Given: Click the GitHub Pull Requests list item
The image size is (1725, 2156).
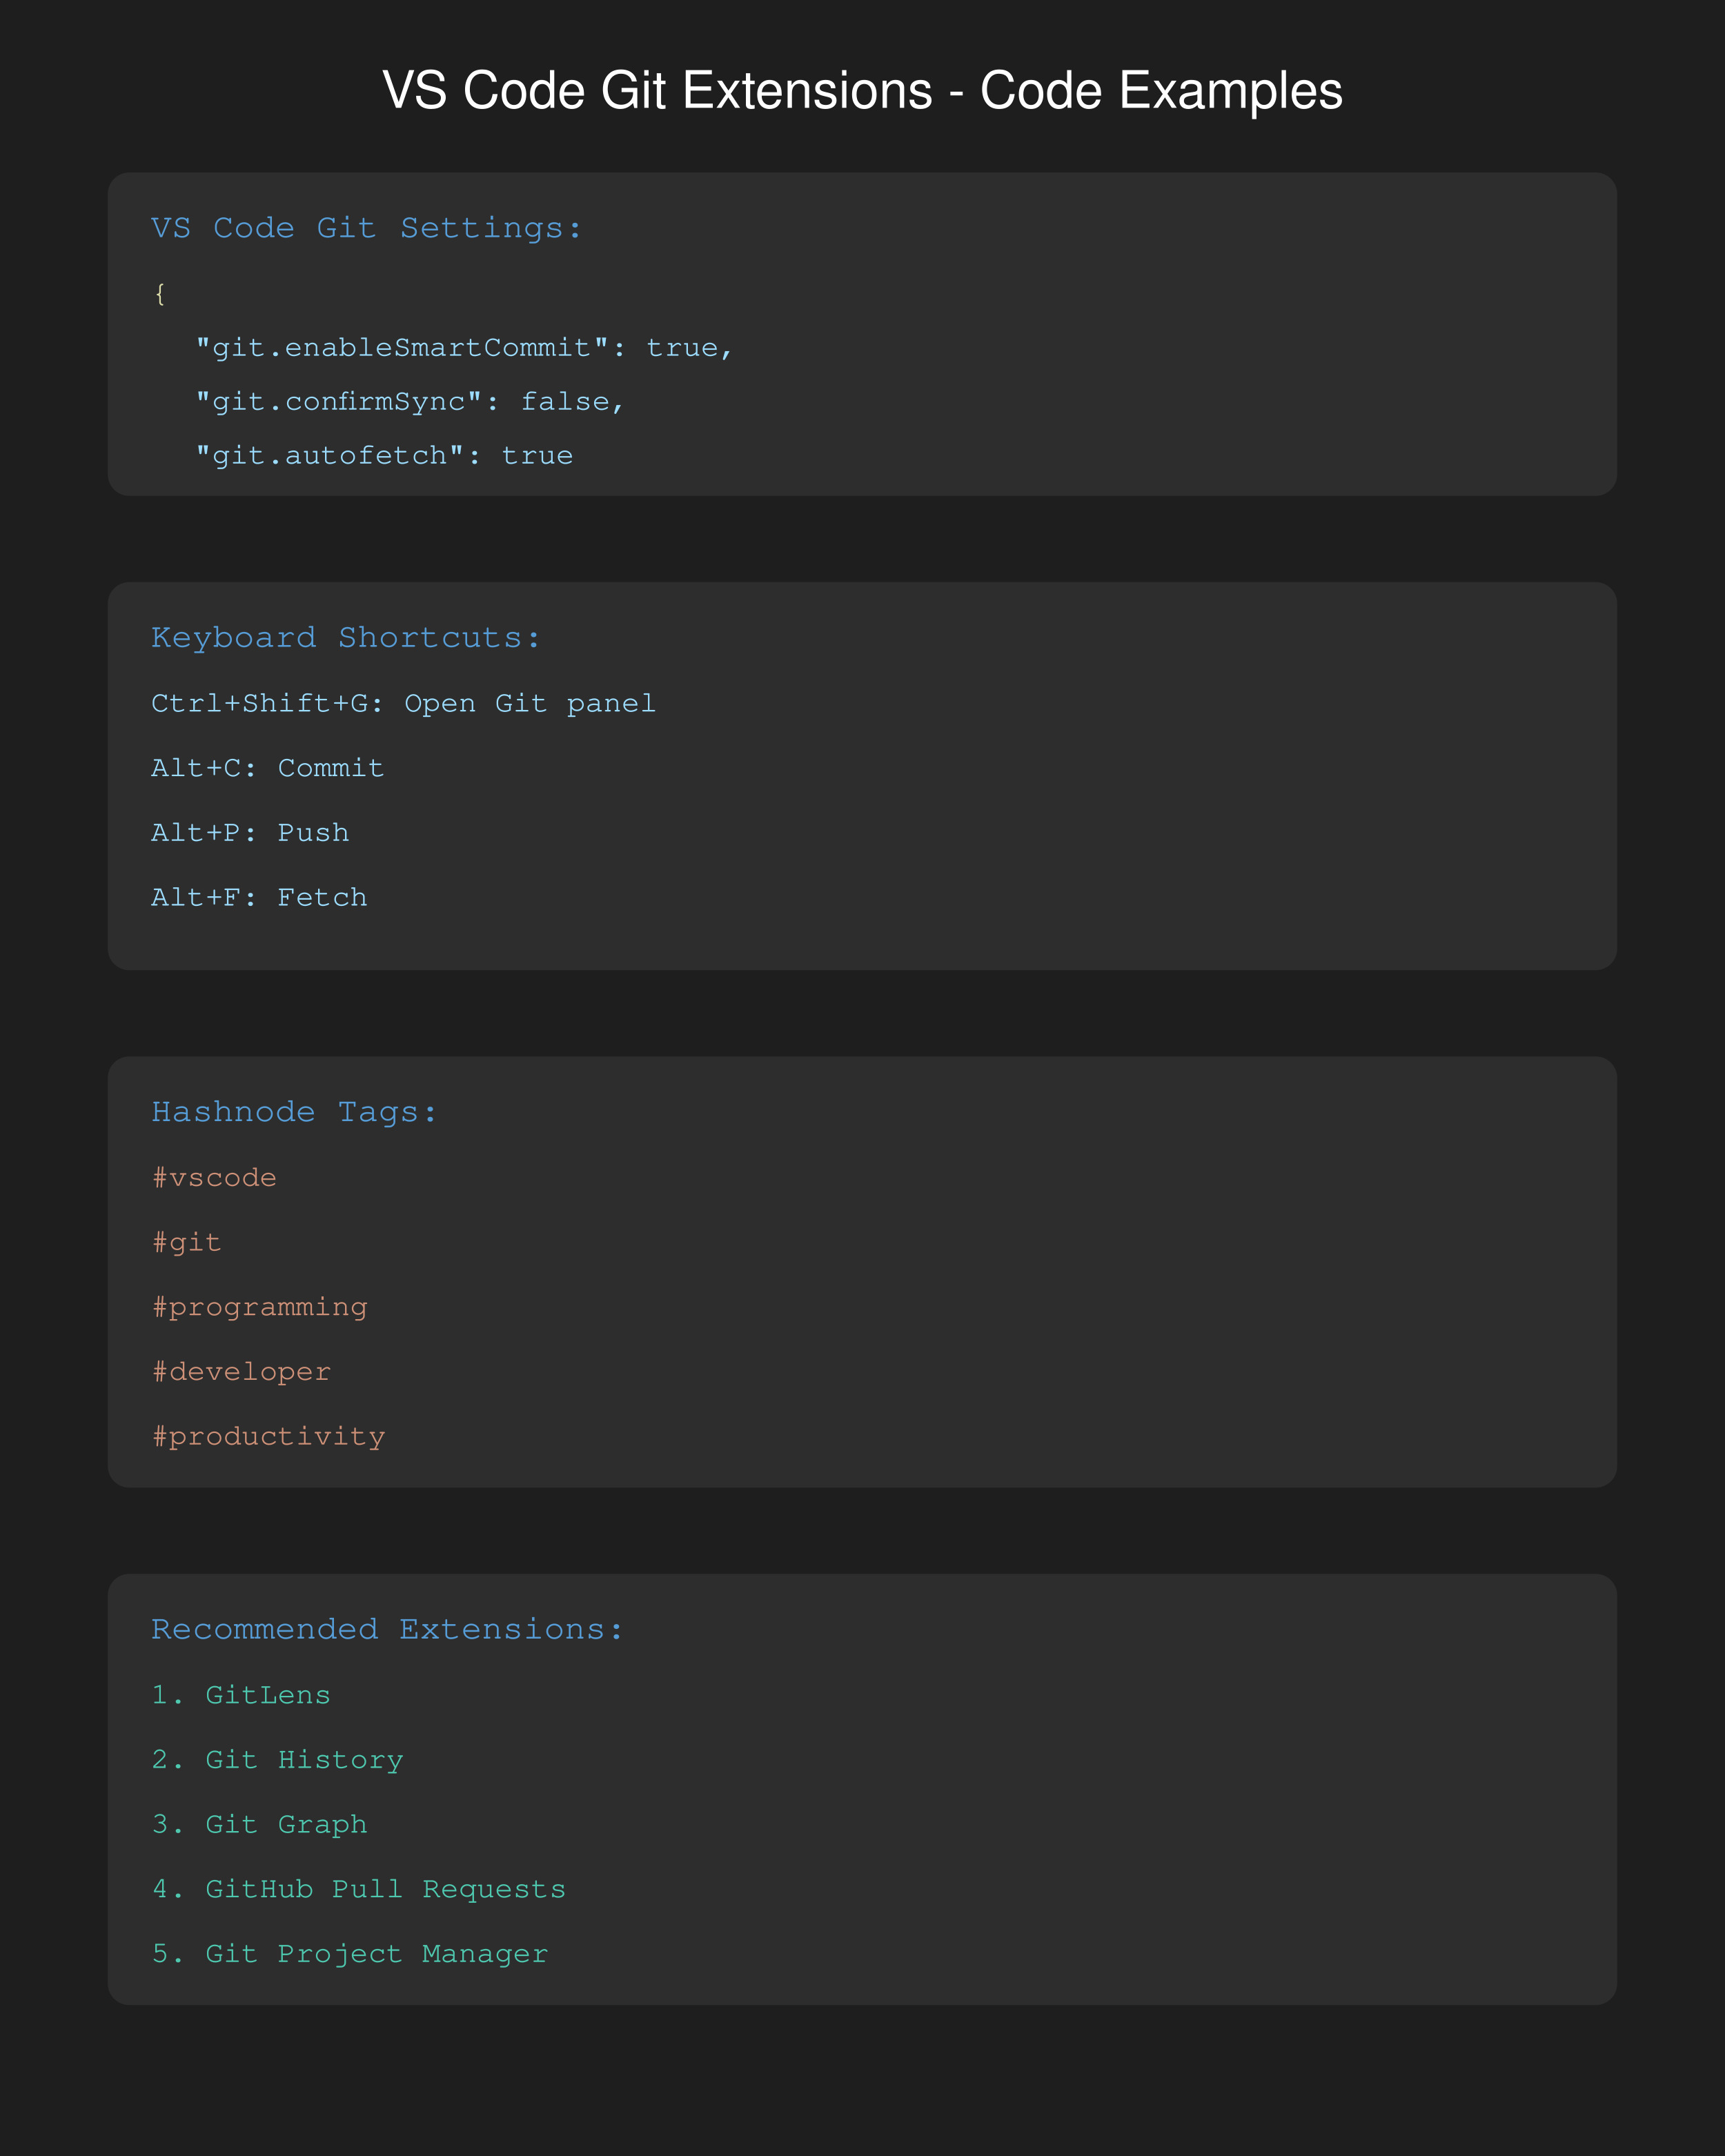Looking at the screenshot, I should click(358, 1889).
